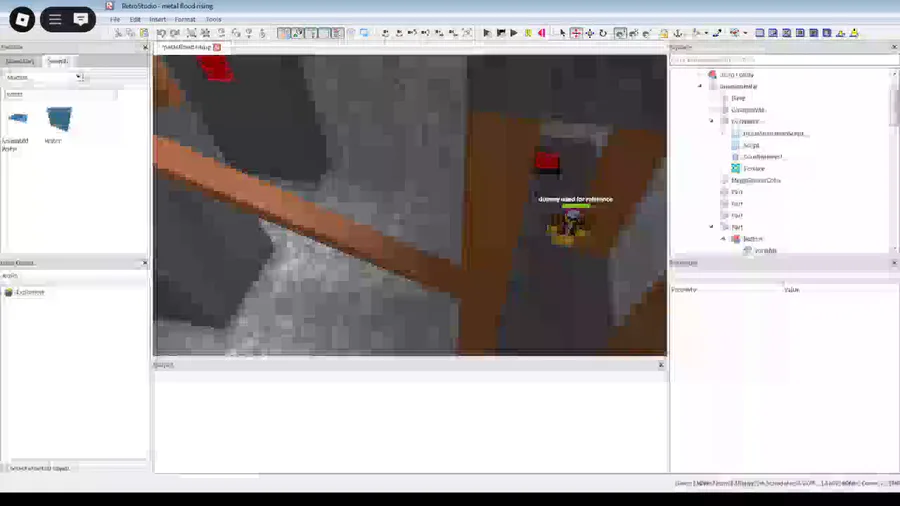Open the chat bubble overlay button

coord(81,20)
